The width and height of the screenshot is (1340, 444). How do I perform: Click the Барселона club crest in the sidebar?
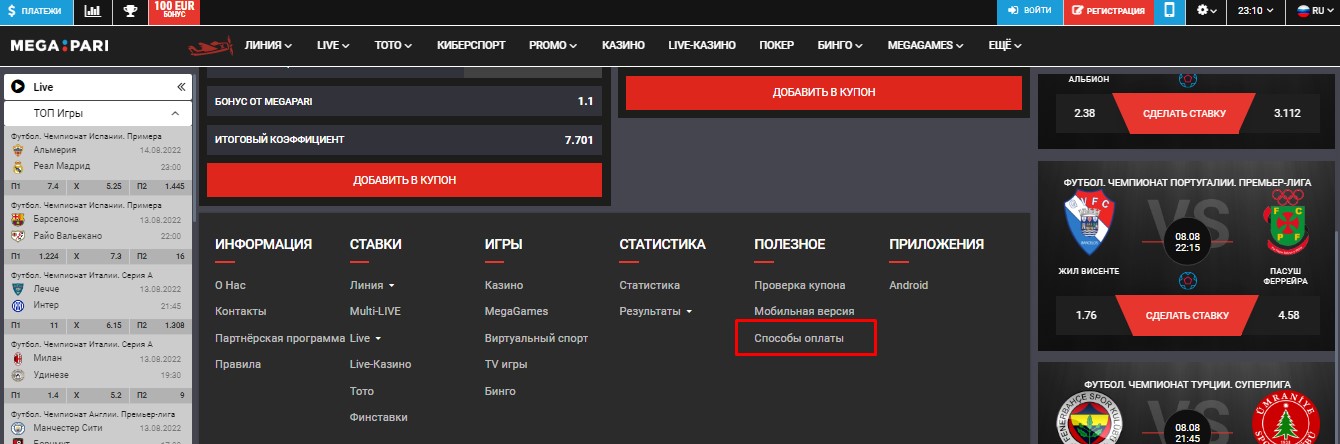click(18, 219)
